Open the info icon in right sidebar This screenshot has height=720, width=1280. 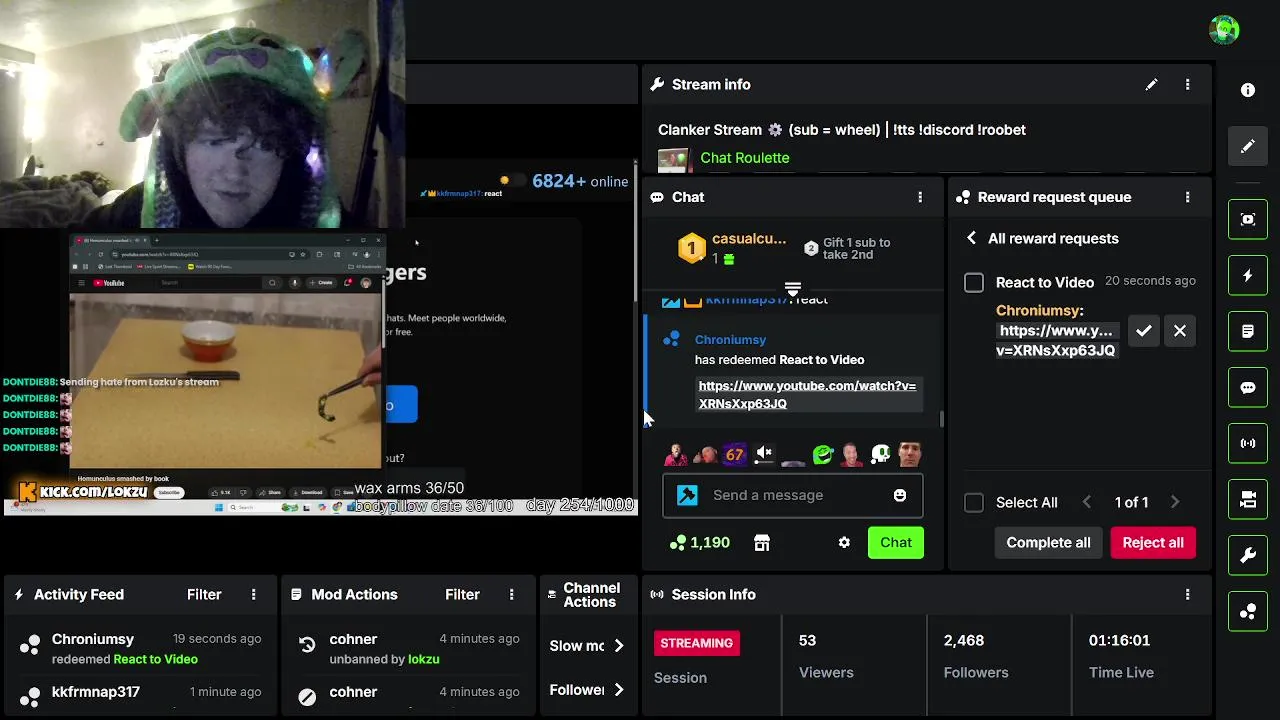coord(1248,90)
